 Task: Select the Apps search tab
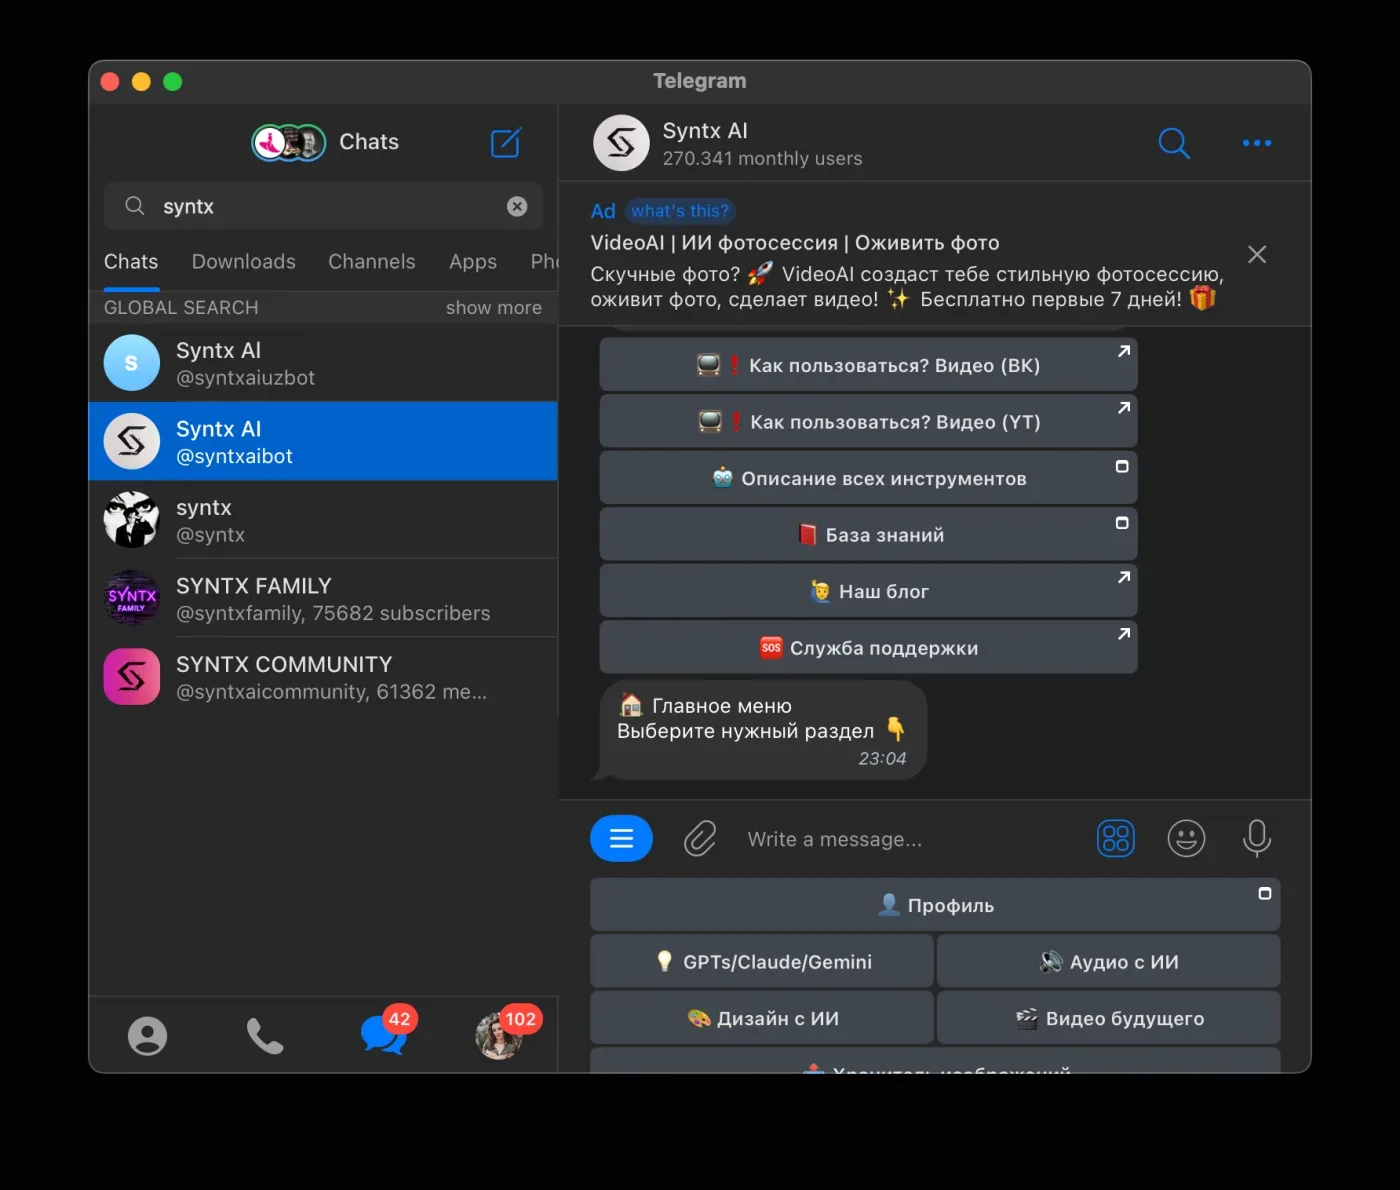click(473, 262)
